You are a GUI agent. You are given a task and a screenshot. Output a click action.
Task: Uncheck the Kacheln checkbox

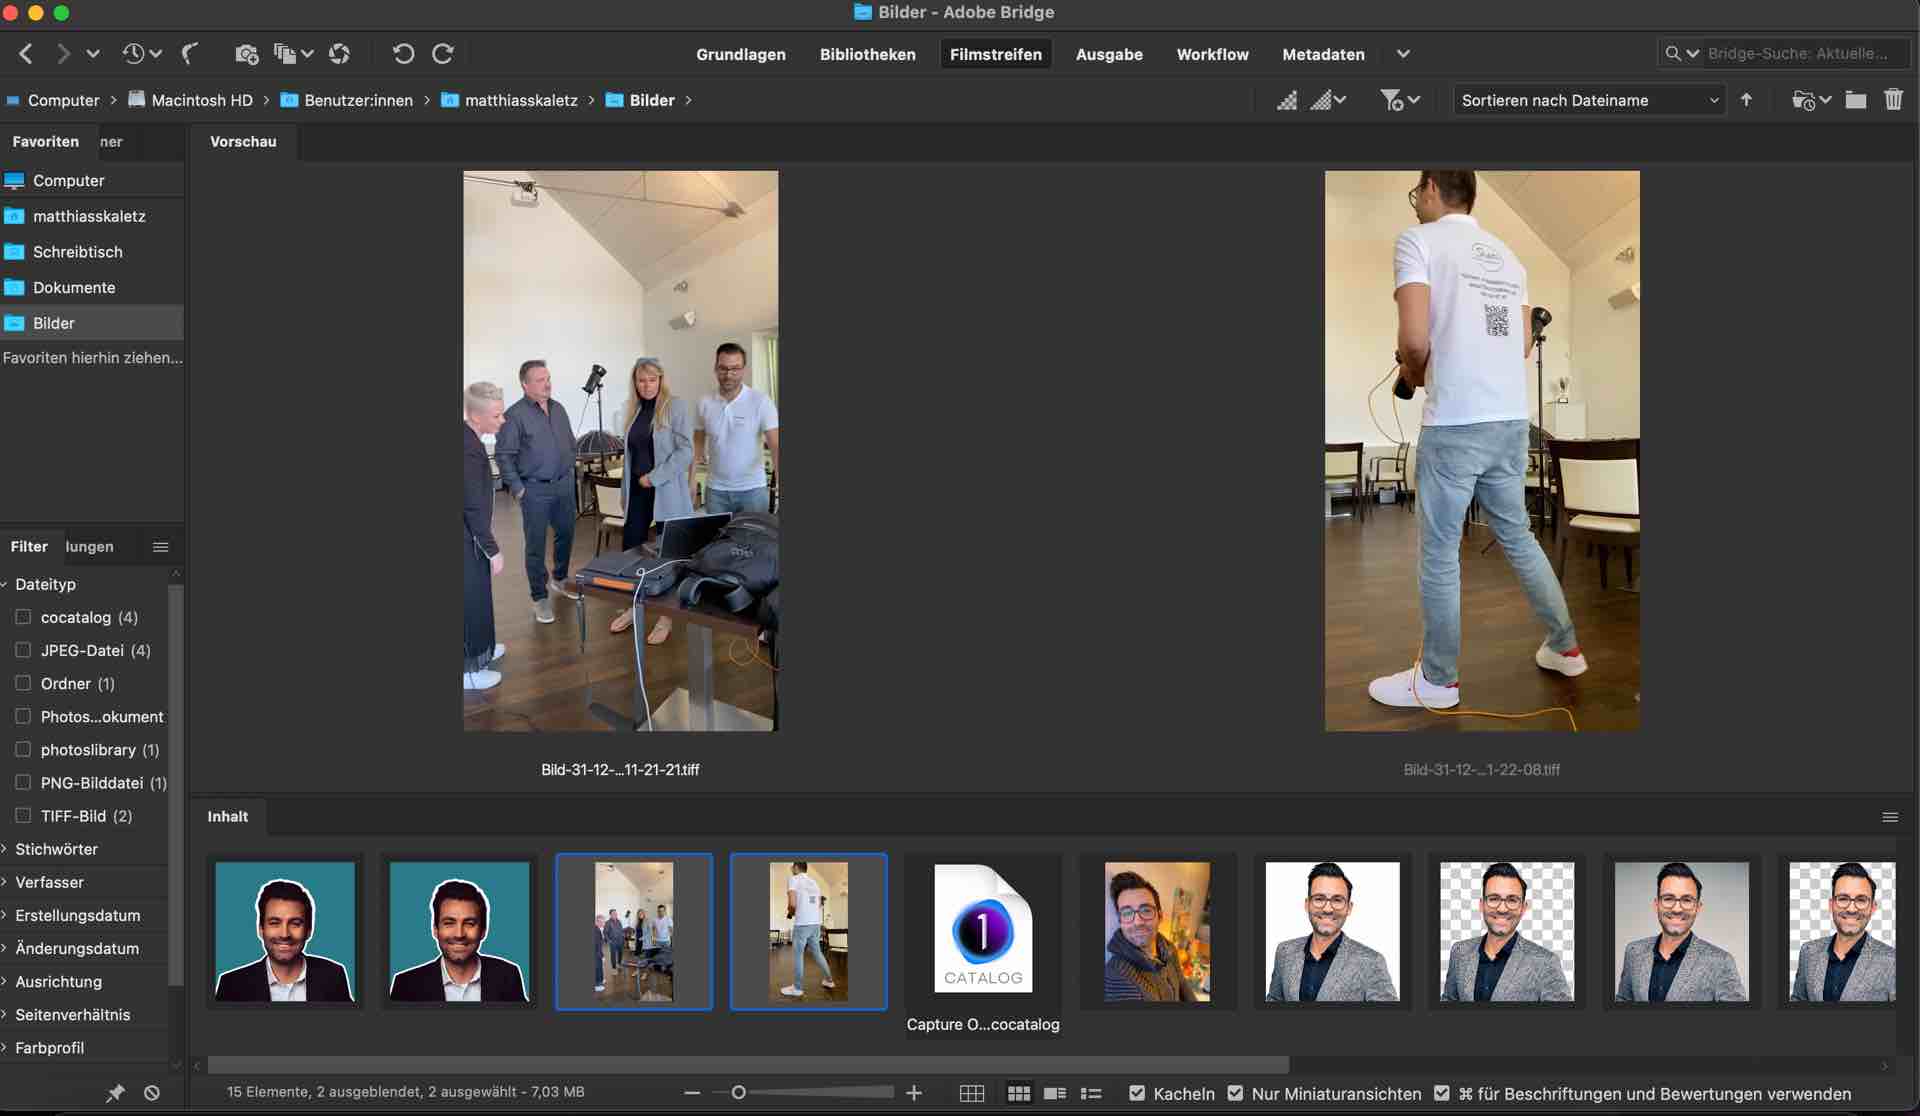click(1137, 1094)
